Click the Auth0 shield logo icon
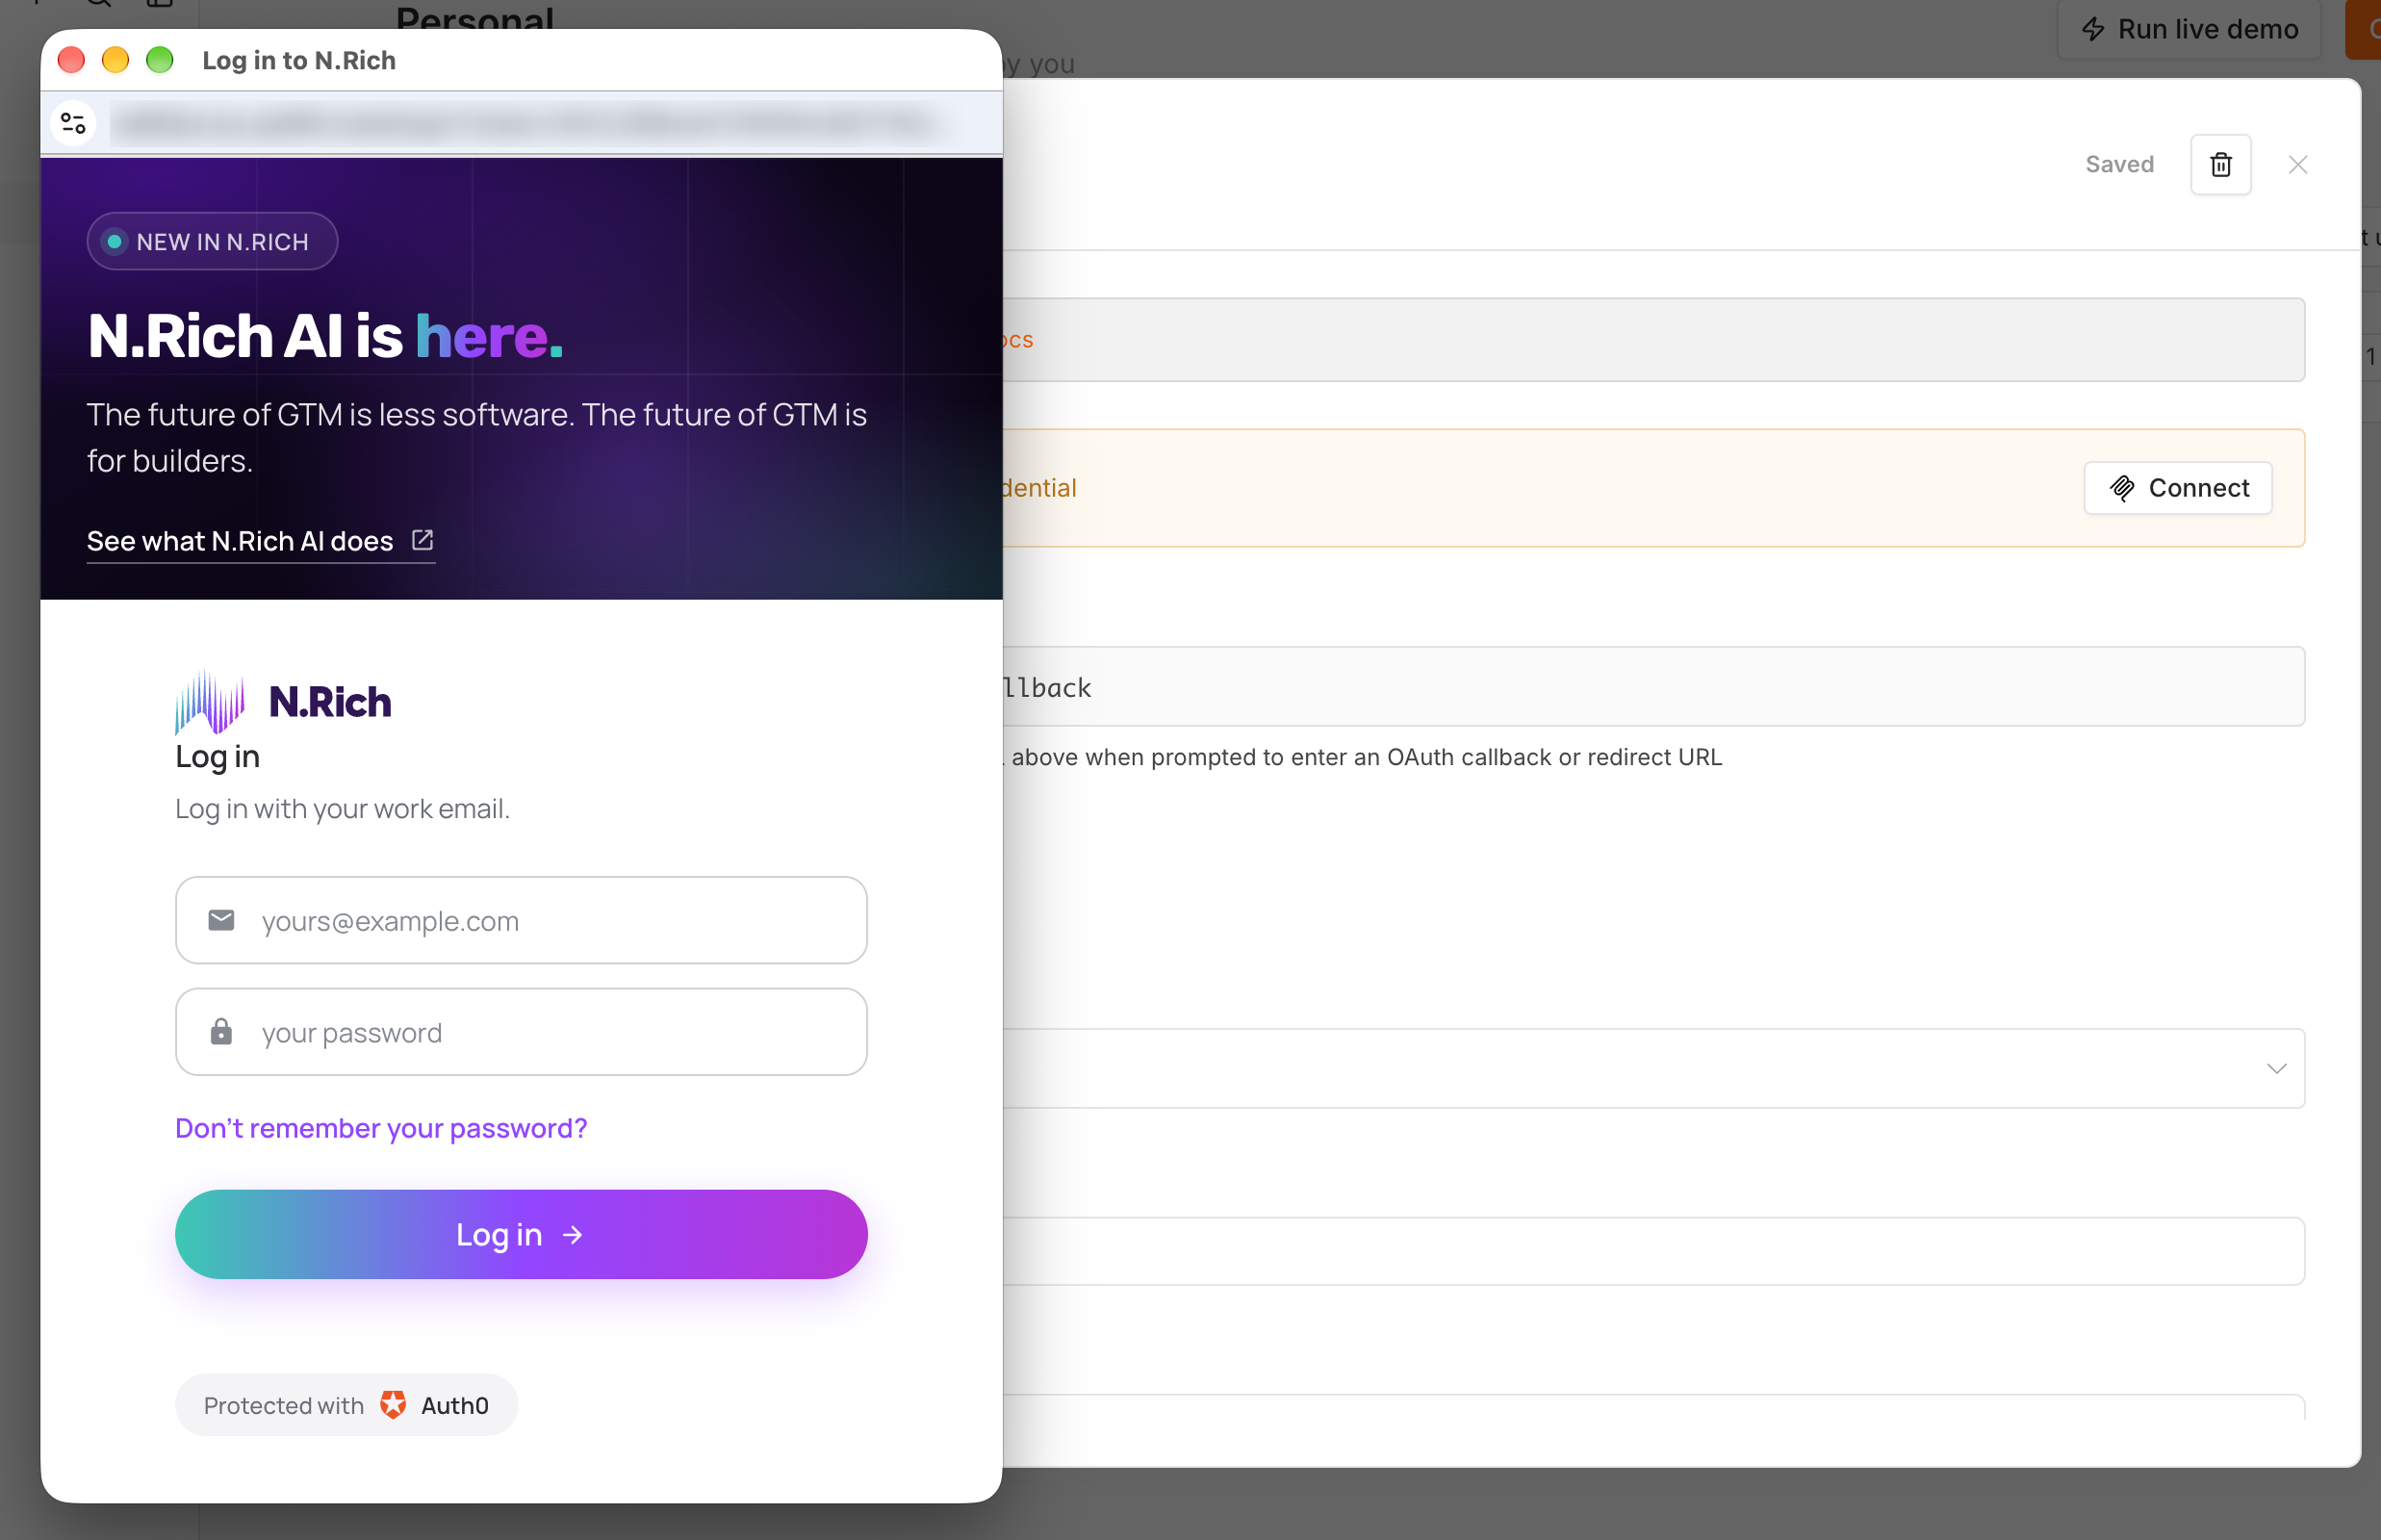Screen dimensions: 2381x1540 coord(393,1405)
